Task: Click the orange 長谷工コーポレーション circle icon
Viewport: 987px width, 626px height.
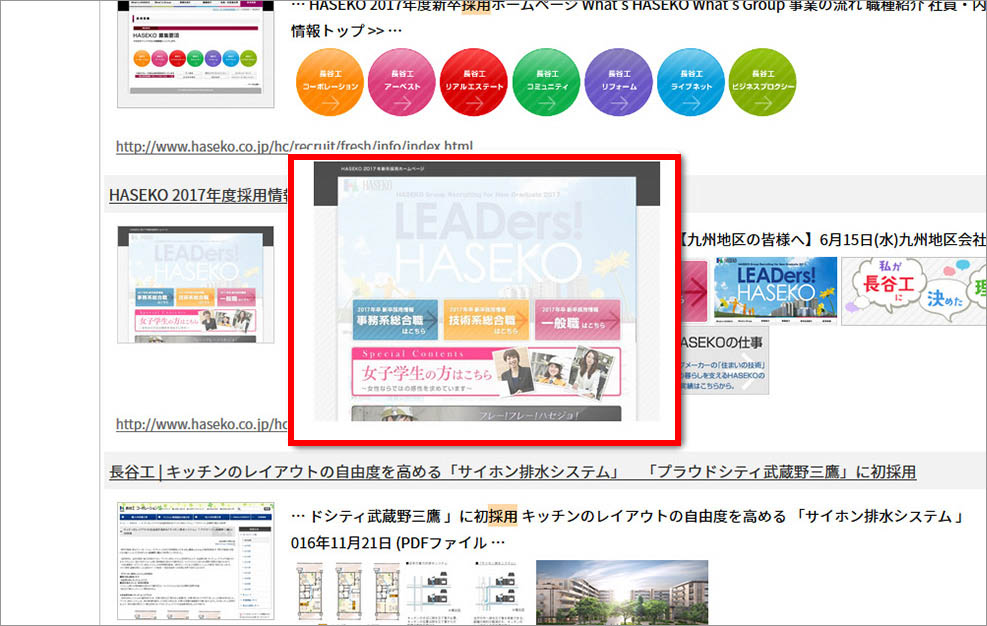Action: [x=330, y=83]
